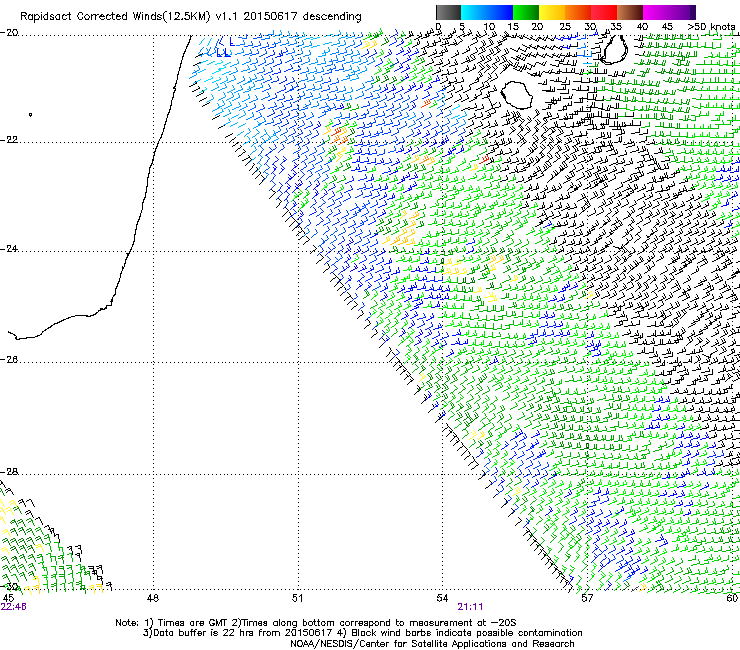This screenshot has width=740, height=650.
Task: Click the purple '22:46' pass time label
Action: tap(14, 607)
